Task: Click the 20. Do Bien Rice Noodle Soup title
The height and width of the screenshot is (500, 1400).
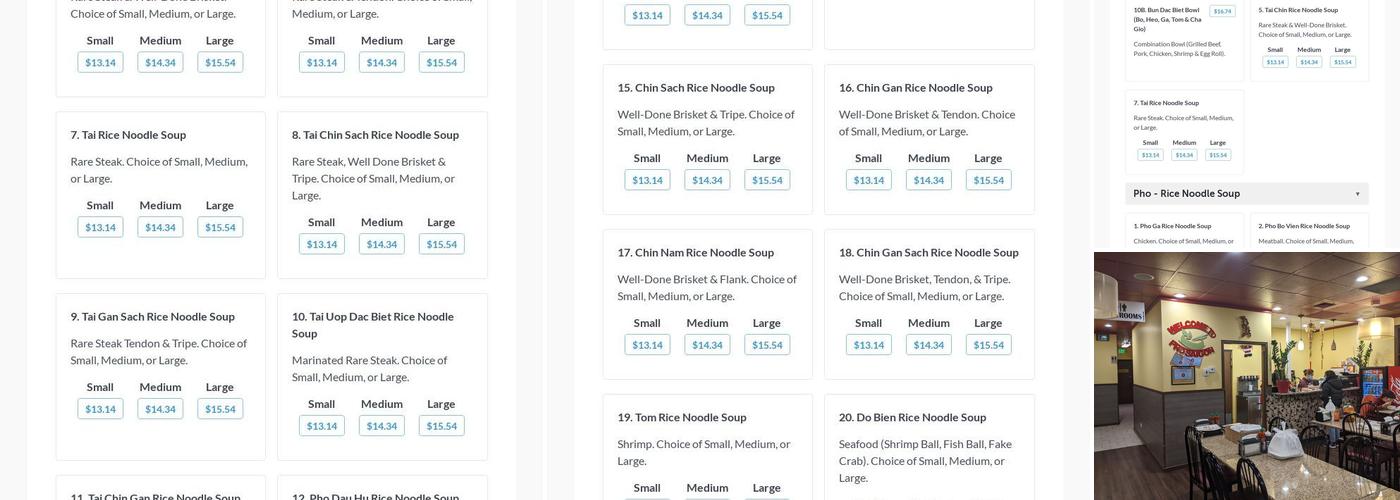Action: (912, 417)
